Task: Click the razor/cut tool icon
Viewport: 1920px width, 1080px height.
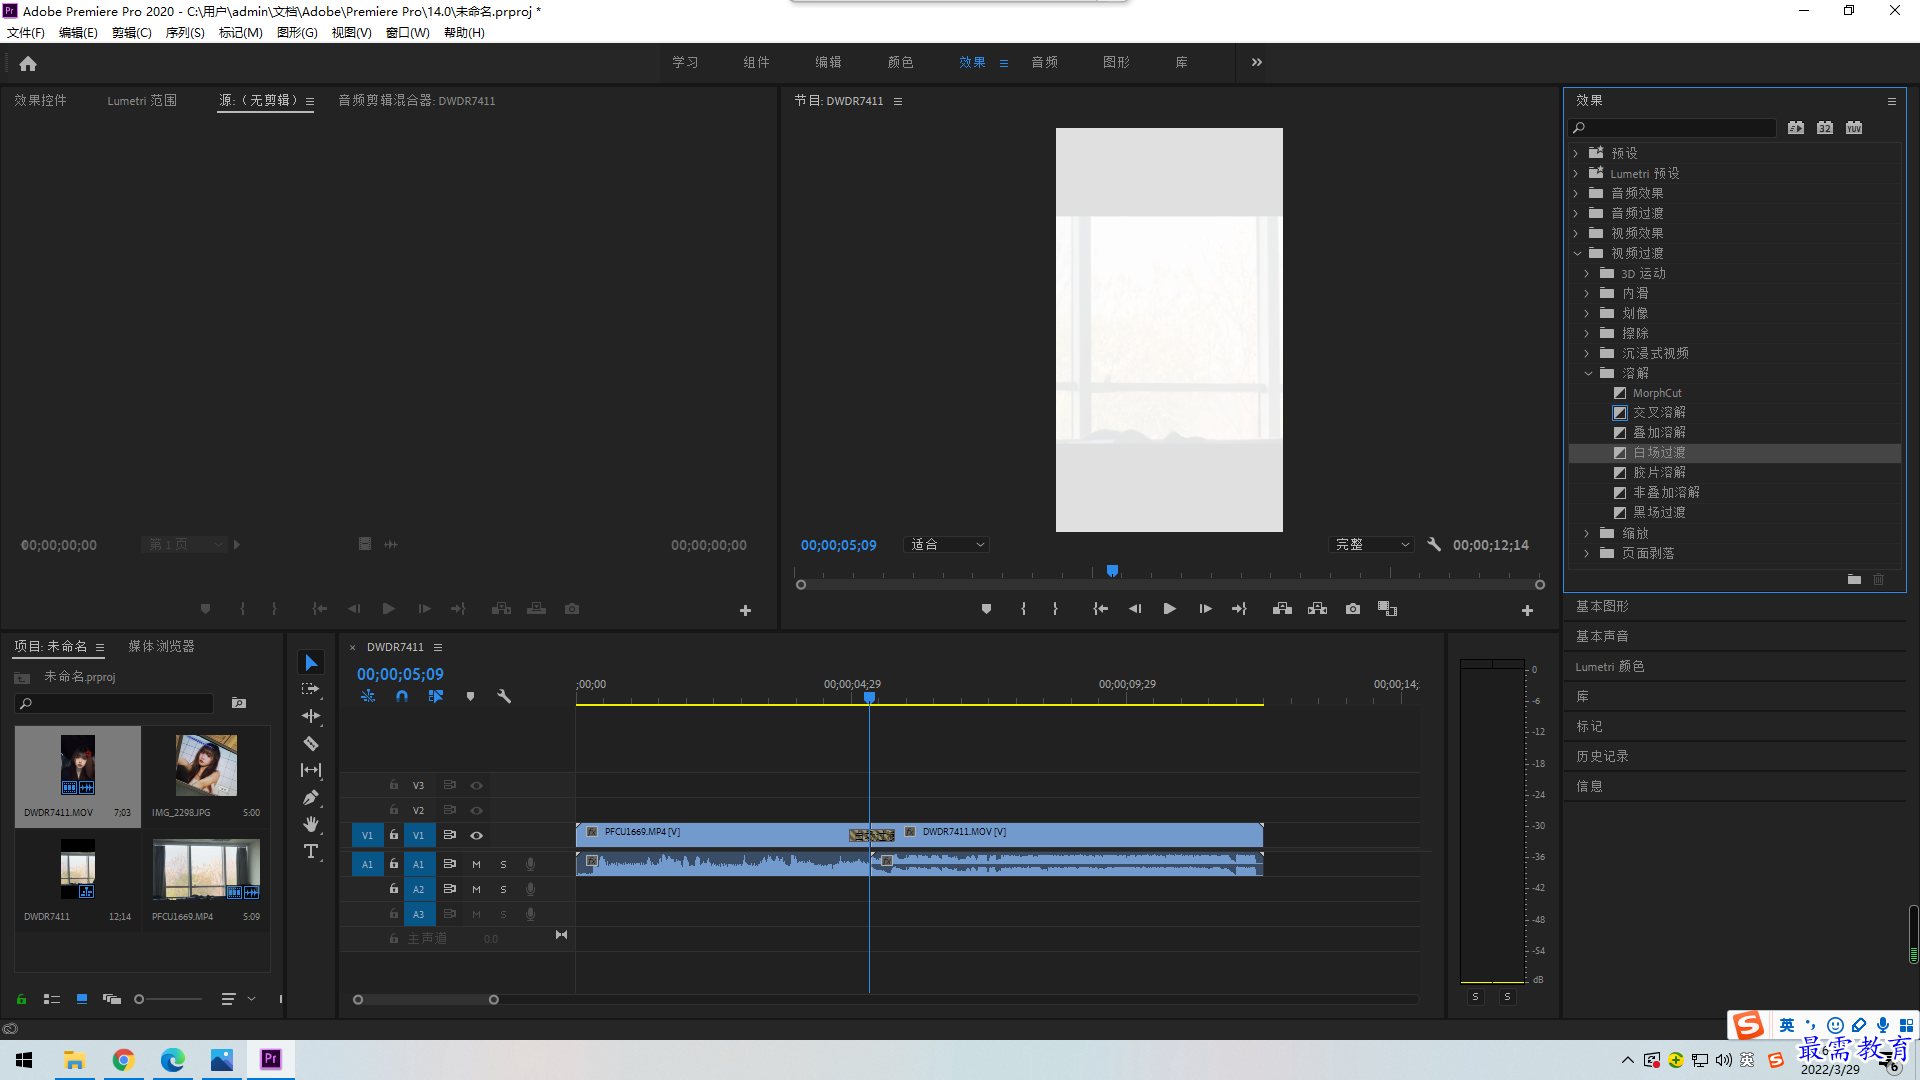Action: pyautogui.click(x=311, y=742)
